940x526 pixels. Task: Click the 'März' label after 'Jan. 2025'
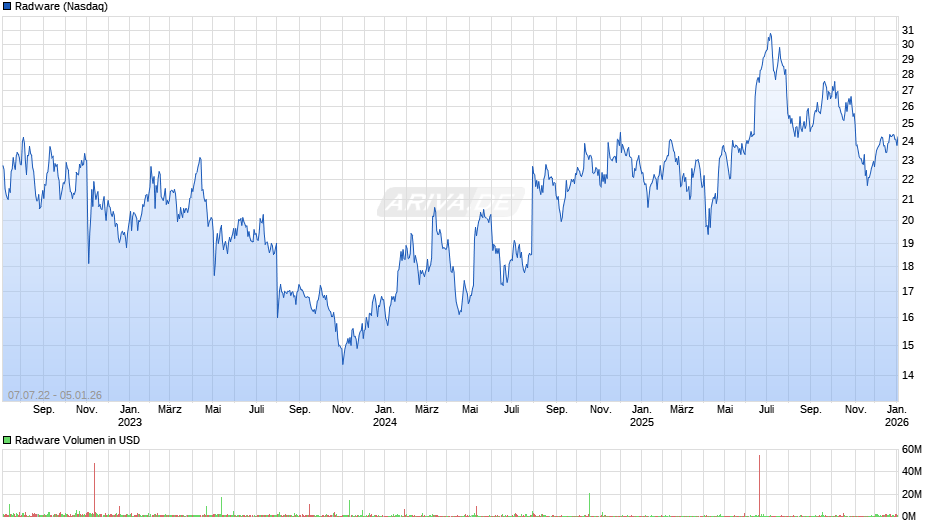point(682,410)
